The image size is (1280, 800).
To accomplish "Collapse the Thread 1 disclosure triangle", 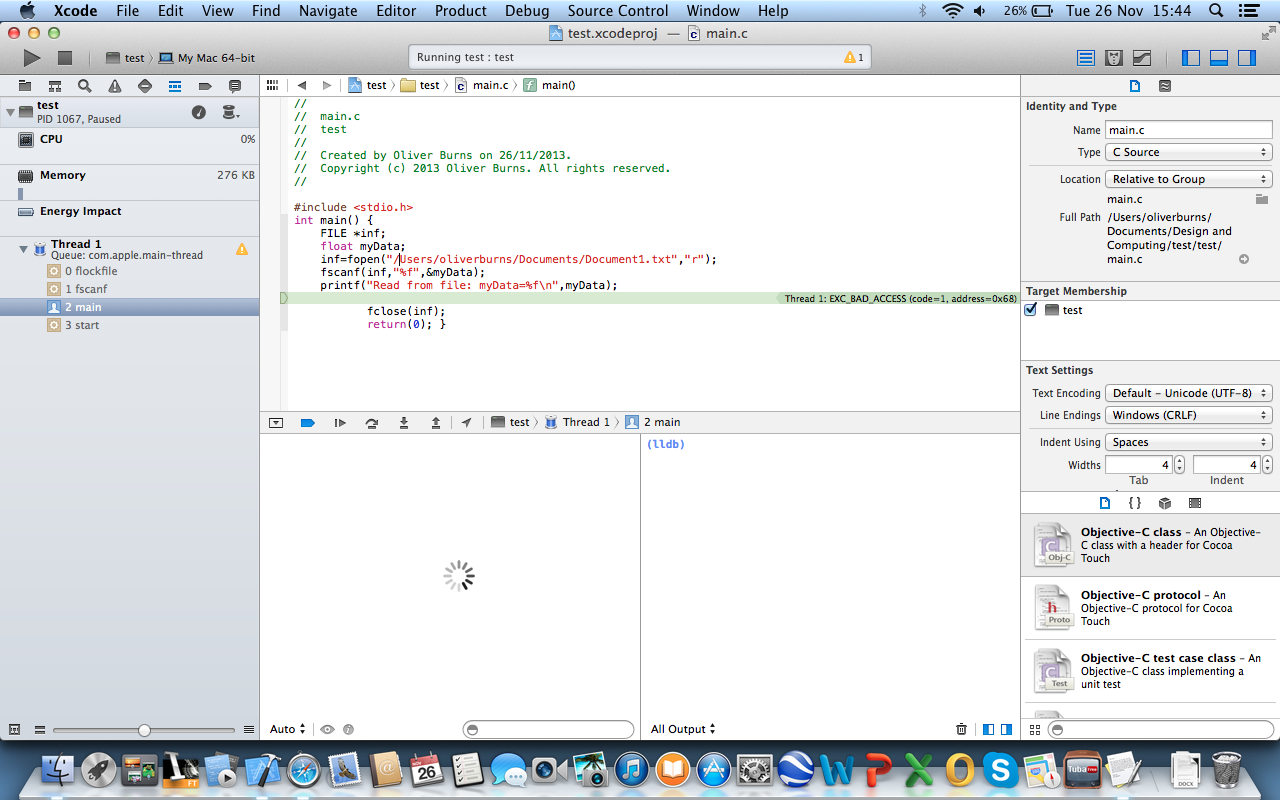I will [24, 249].
